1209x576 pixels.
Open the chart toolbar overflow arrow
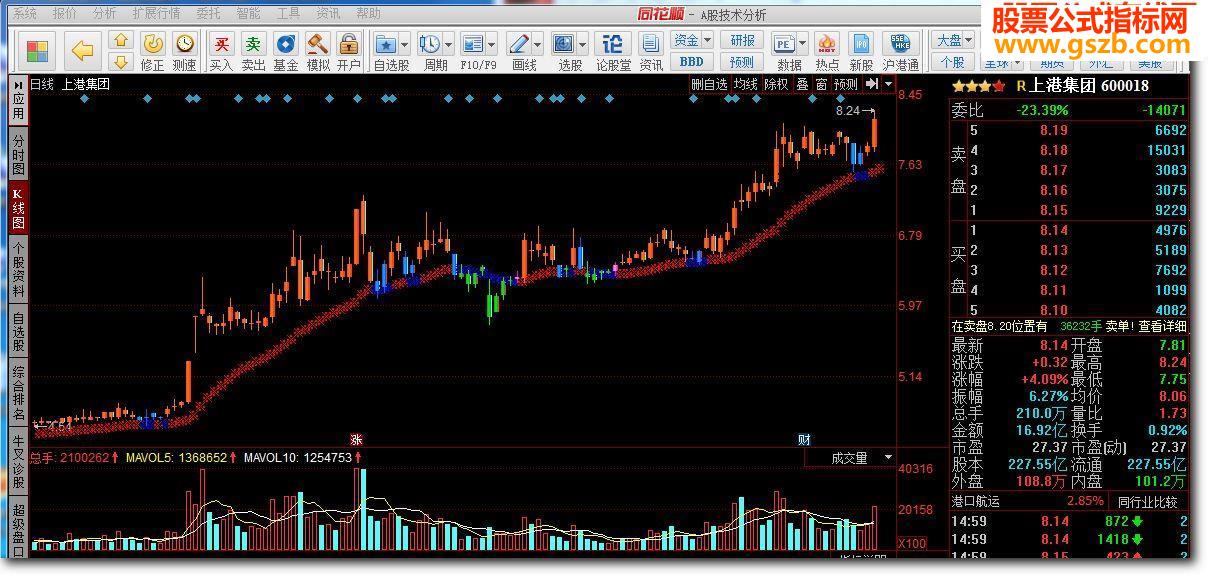pos(889,85)
